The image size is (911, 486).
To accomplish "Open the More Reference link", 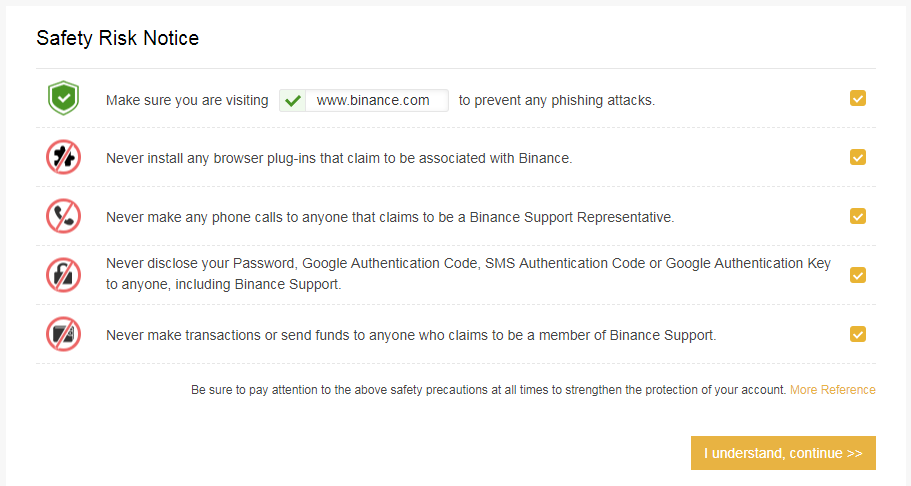I will [833, 389].
